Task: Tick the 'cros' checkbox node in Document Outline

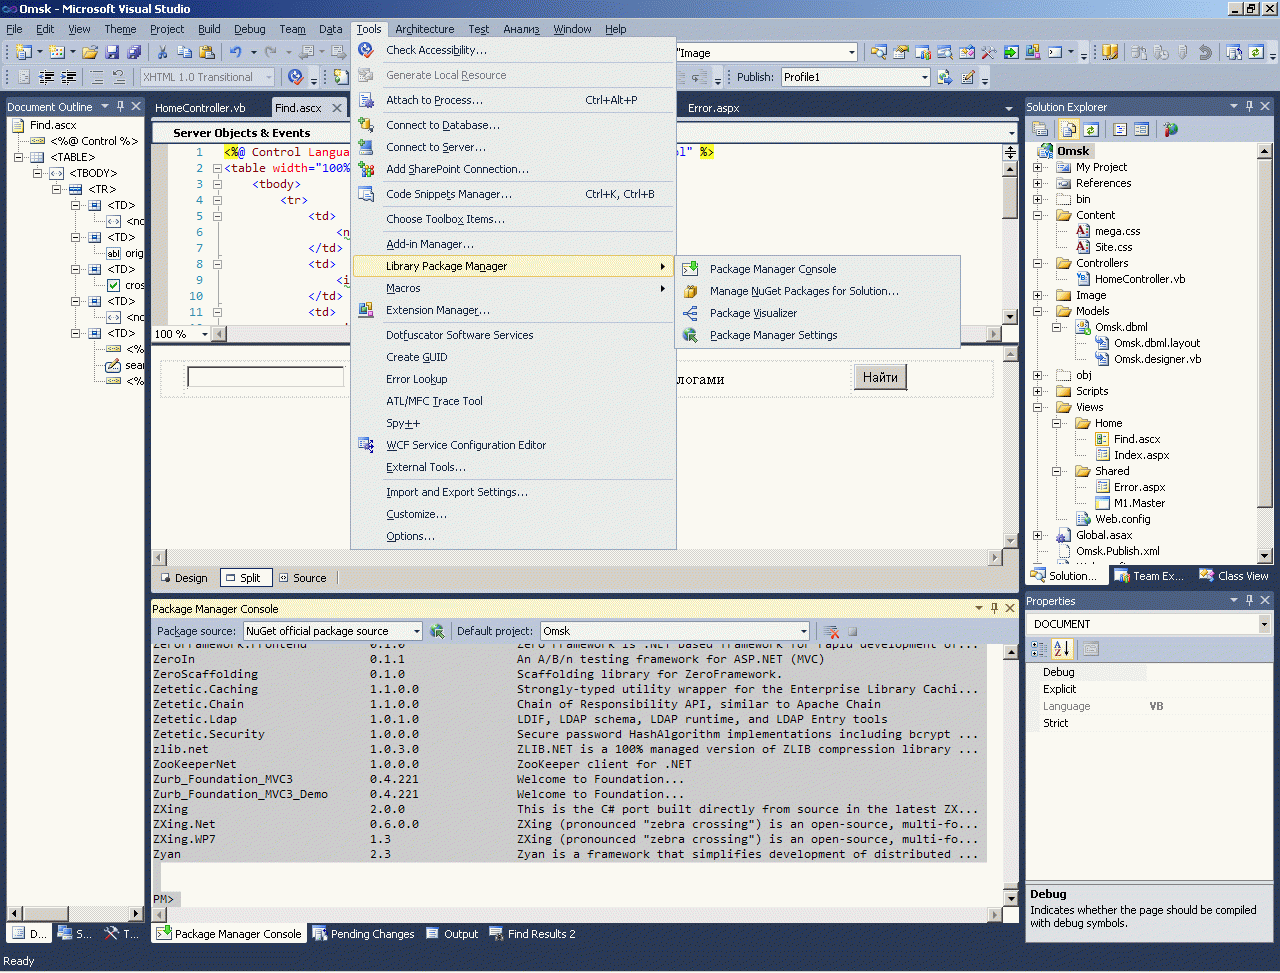Action: tap(114, 285)
